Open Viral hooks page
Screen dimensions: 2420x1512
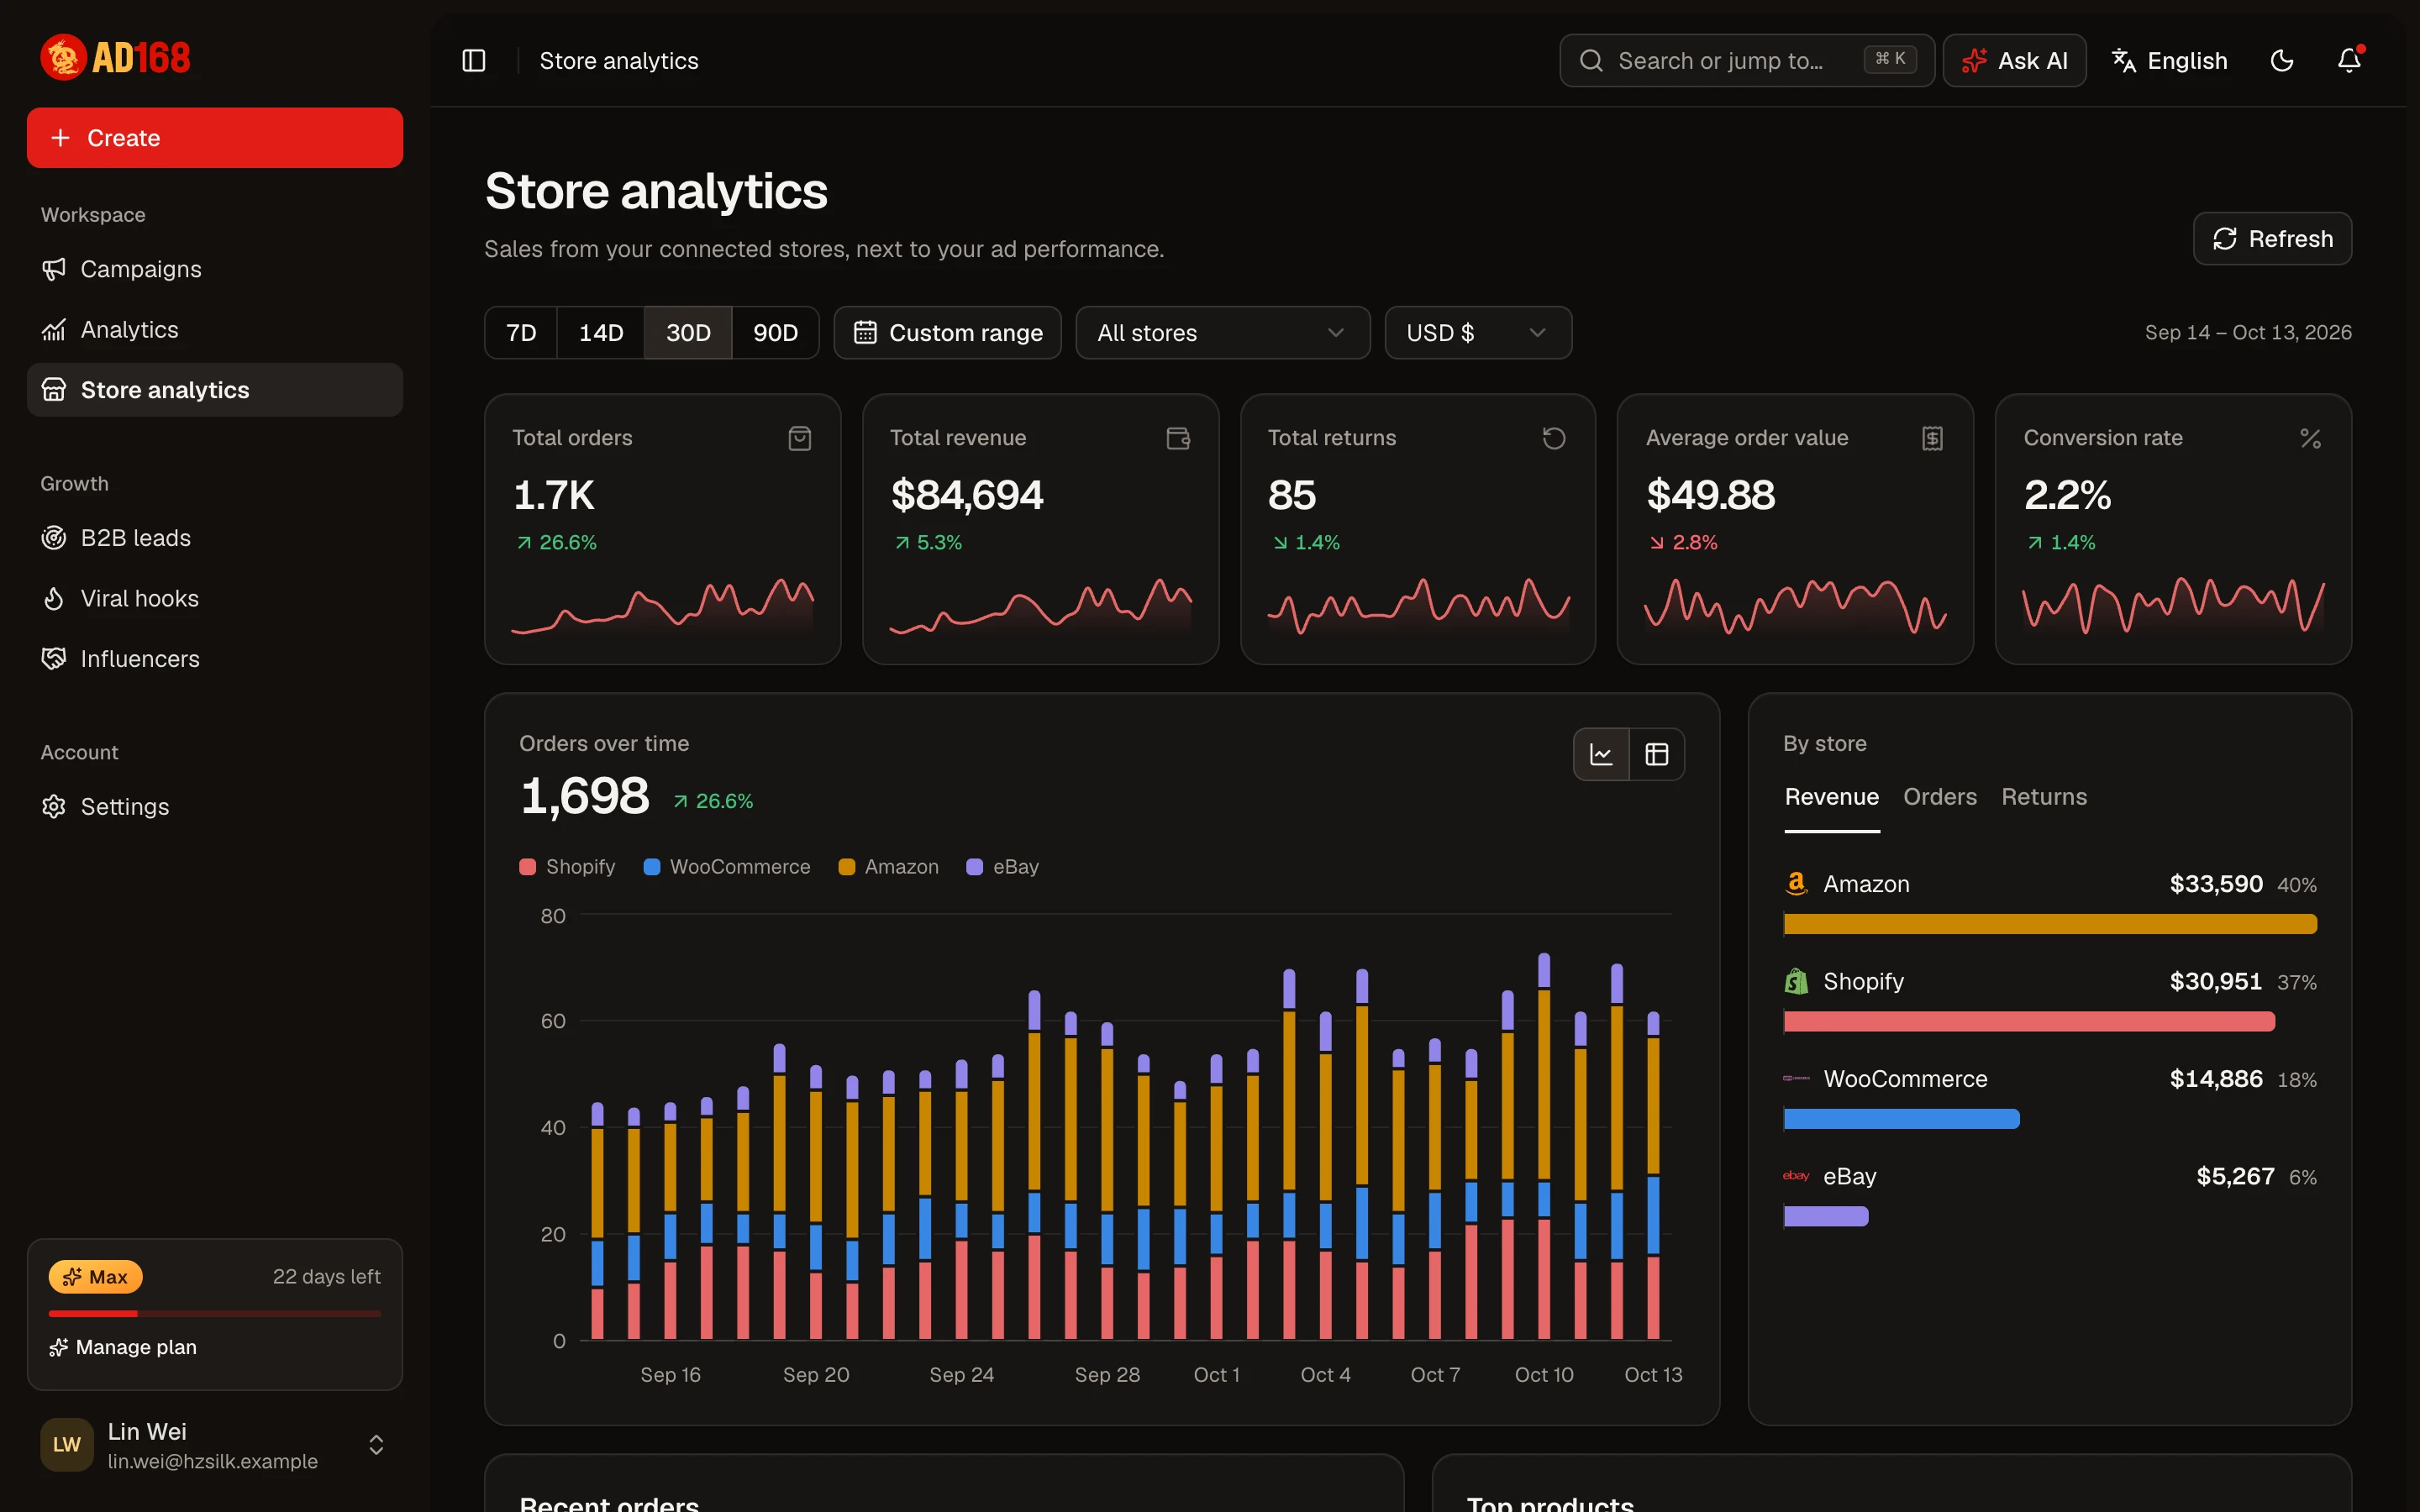[215, 598]
